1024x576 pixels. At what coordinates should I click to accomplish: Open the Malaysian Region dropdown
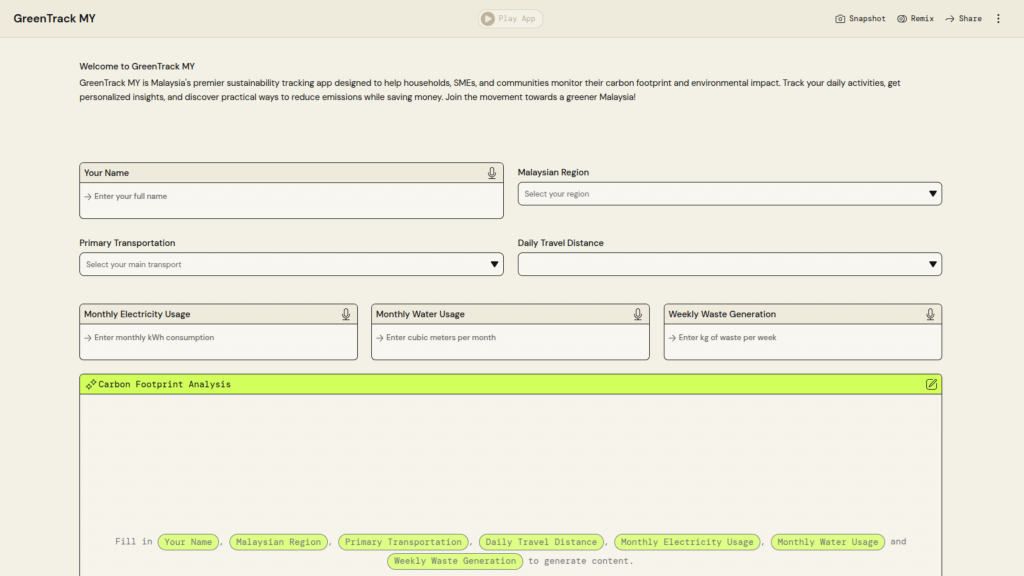coord(729,194)
